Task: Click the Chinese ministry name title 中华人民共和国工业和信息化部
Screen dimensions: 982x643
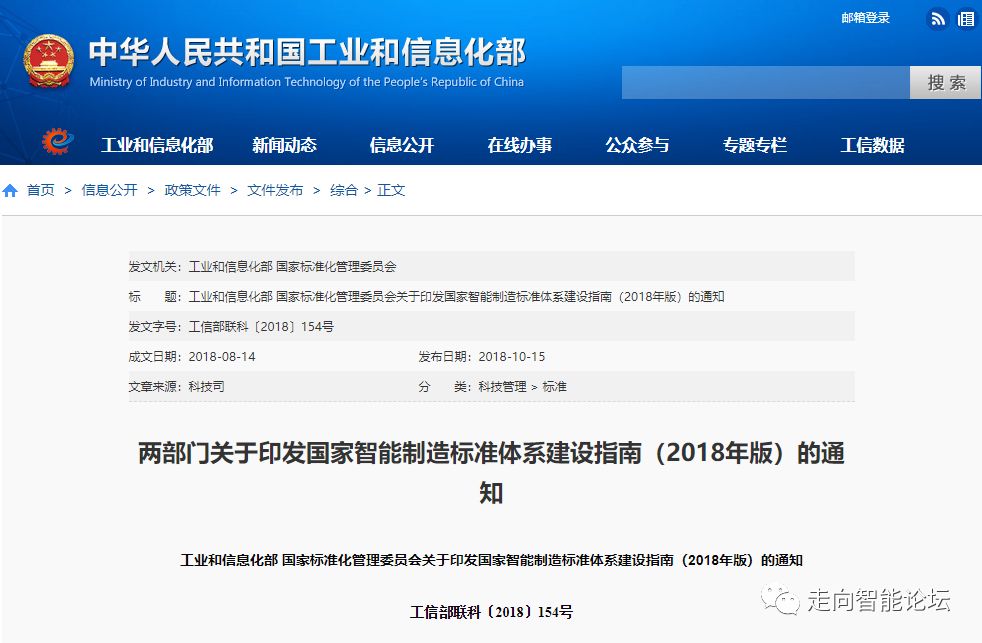Action: click(x=307, y=51)
